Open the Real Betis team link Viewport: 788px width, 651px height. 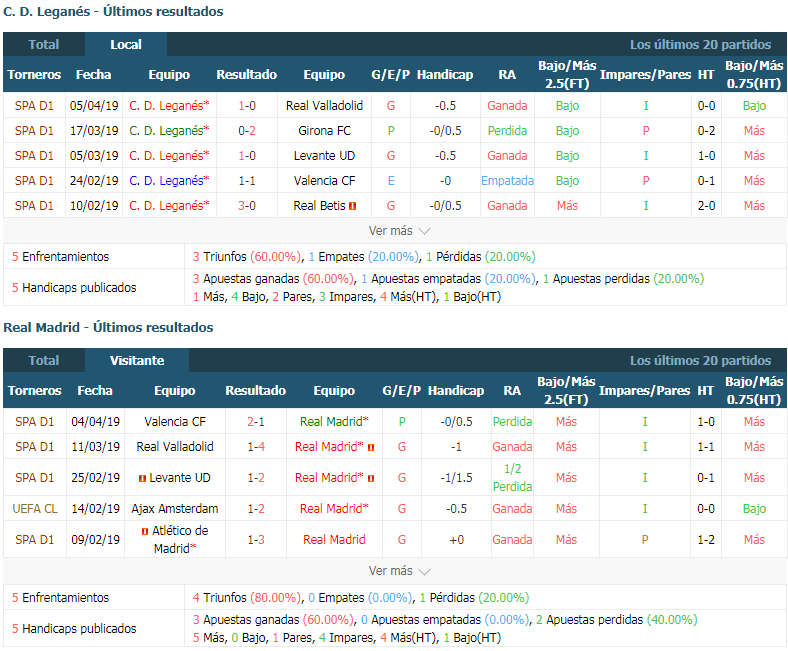[320, 206]
